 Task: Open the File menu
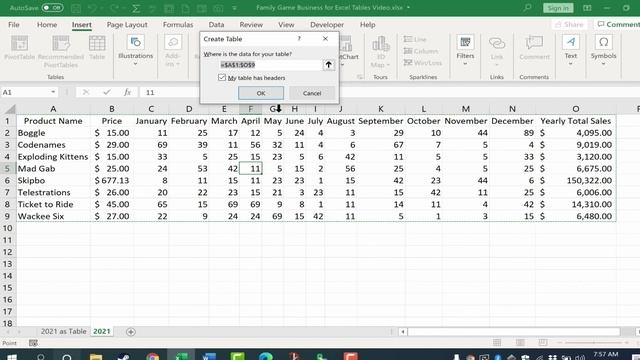tap(14, 24)
